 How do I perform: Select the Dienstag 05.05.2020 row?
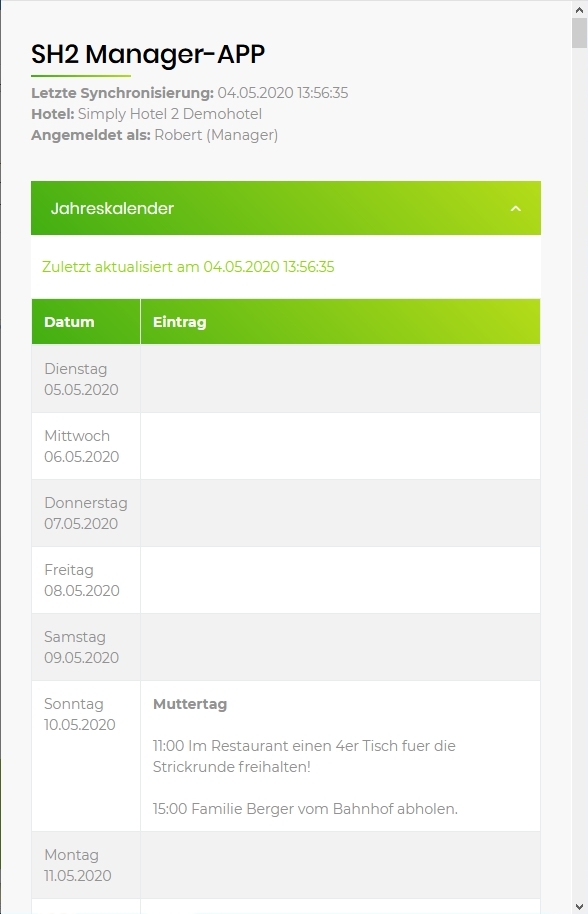pos(286,379)
